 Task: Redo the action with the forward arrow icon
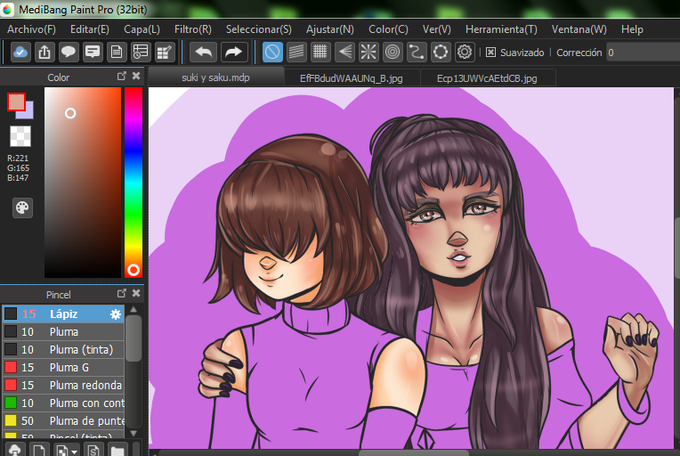click(x=234, y=52)
